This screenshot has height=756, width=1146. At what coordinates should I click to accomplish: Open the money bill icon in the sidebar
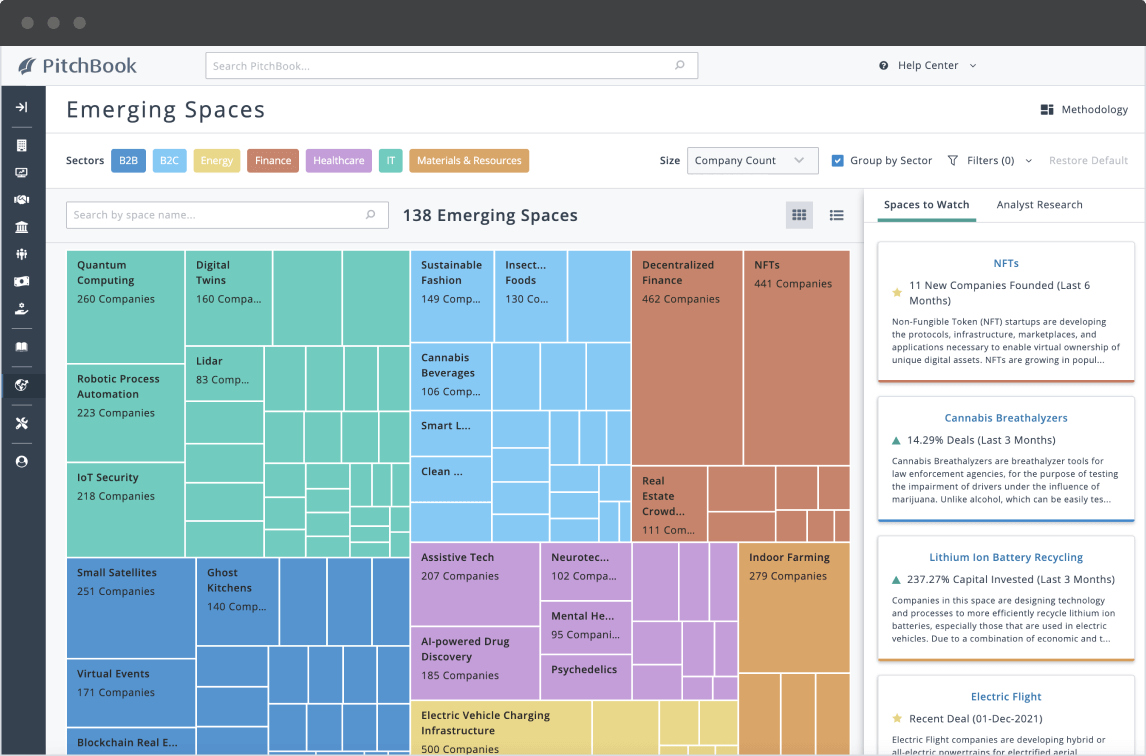(x=22, y=281)
